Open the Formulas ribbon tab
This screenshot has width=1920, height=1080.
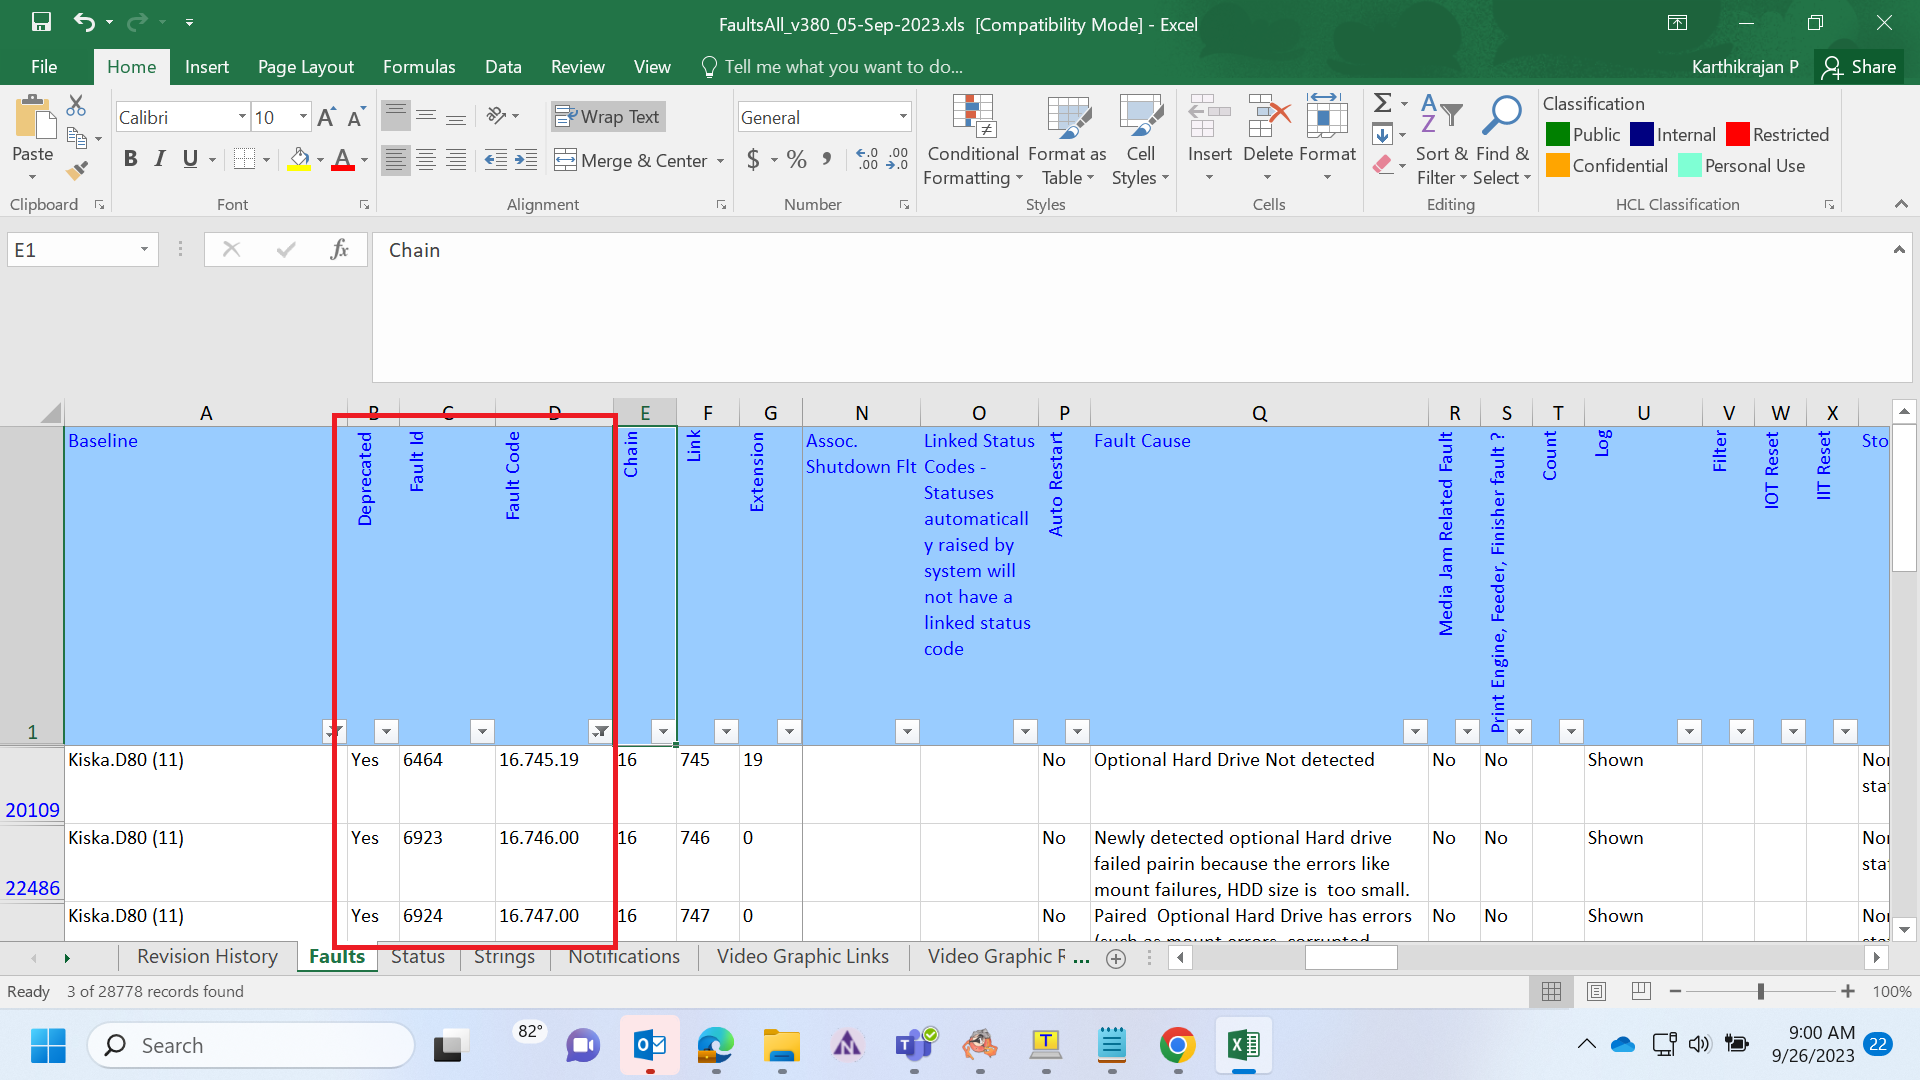click(418, 67)
